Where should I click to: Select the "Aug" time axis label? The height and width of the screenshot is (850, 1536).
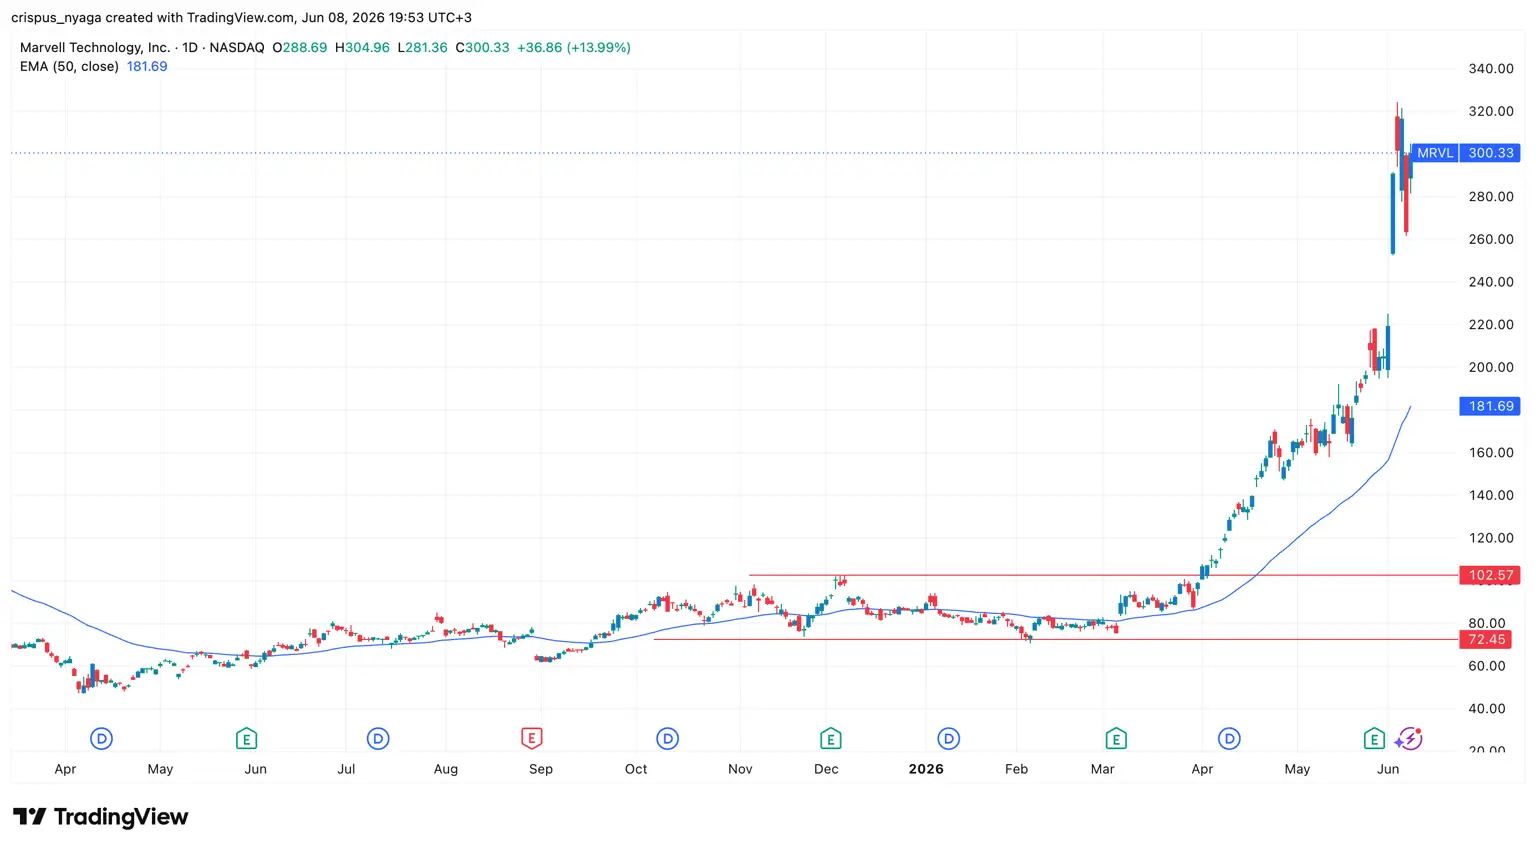446,769
